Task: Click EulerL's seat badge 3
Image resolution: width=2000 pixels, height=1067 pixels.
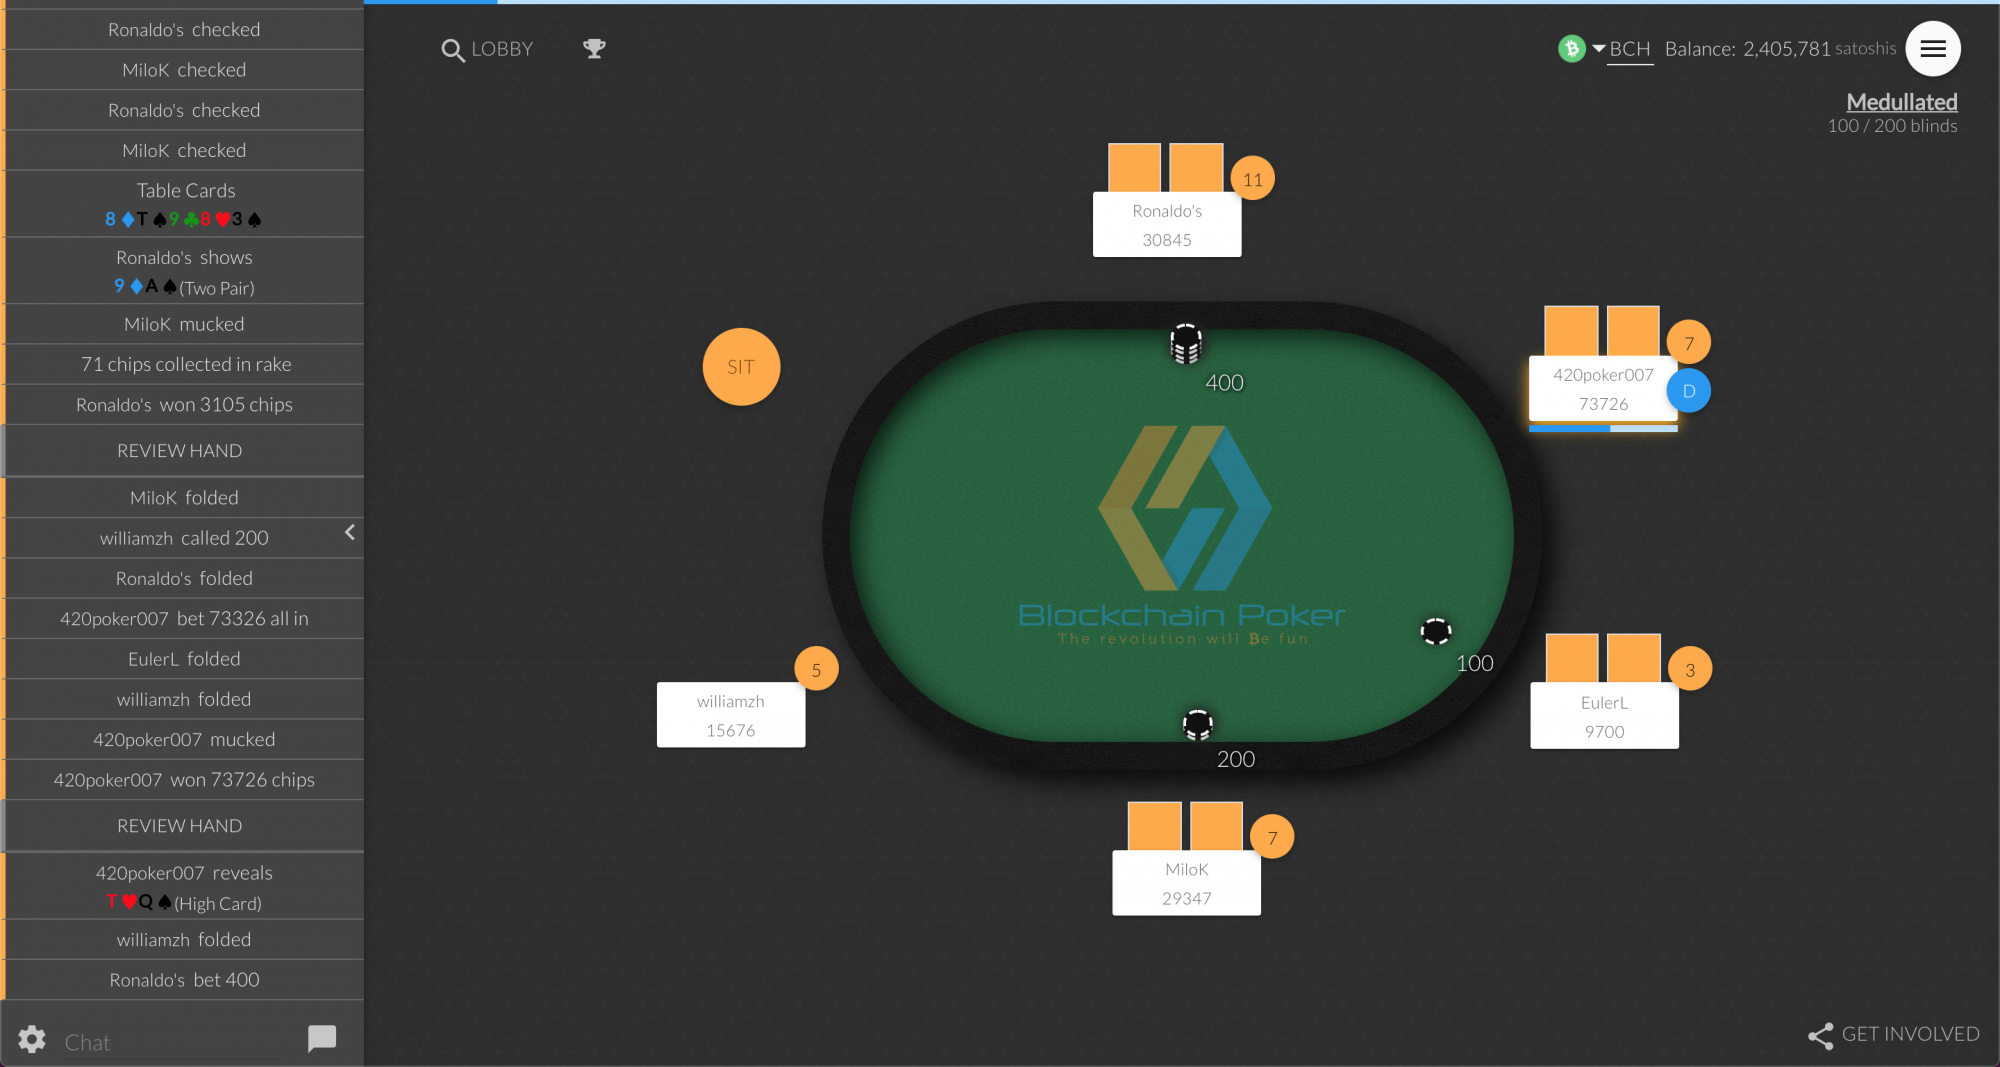Action: click(1690, 670)
